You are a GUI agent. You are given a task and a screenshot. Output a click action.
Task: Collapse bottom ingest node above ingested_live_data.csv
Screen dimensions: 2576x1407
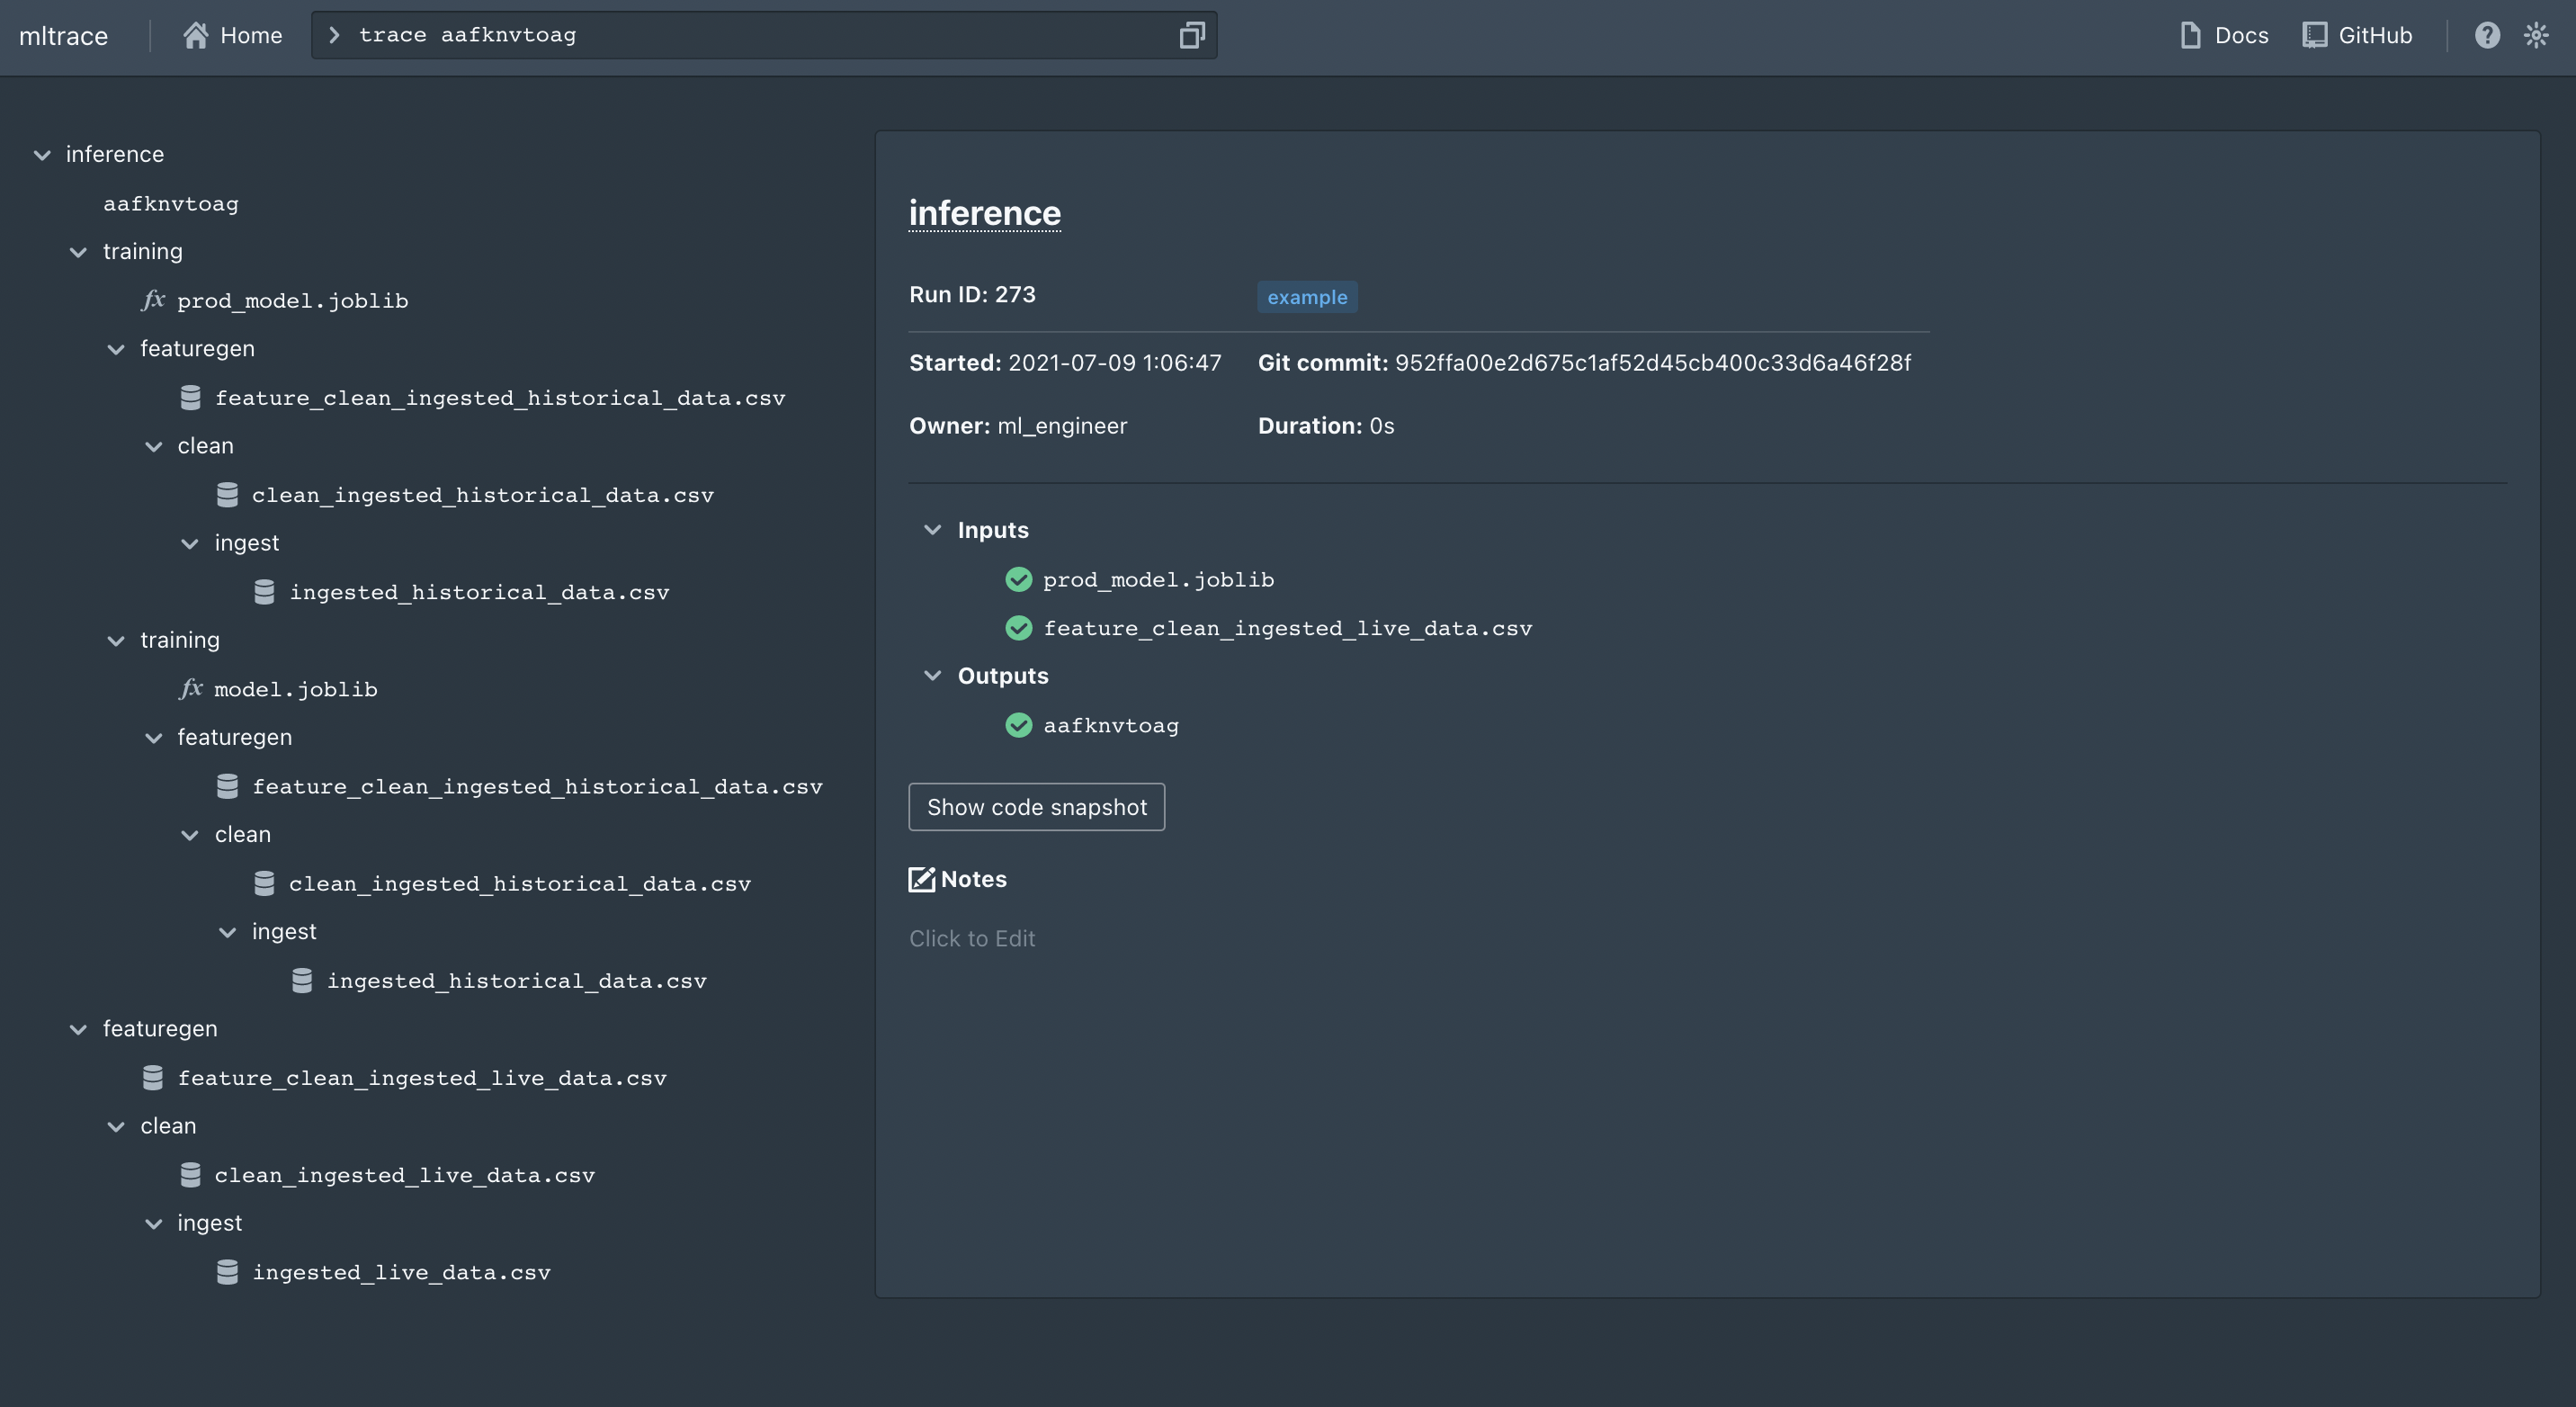click(153, 1223)
